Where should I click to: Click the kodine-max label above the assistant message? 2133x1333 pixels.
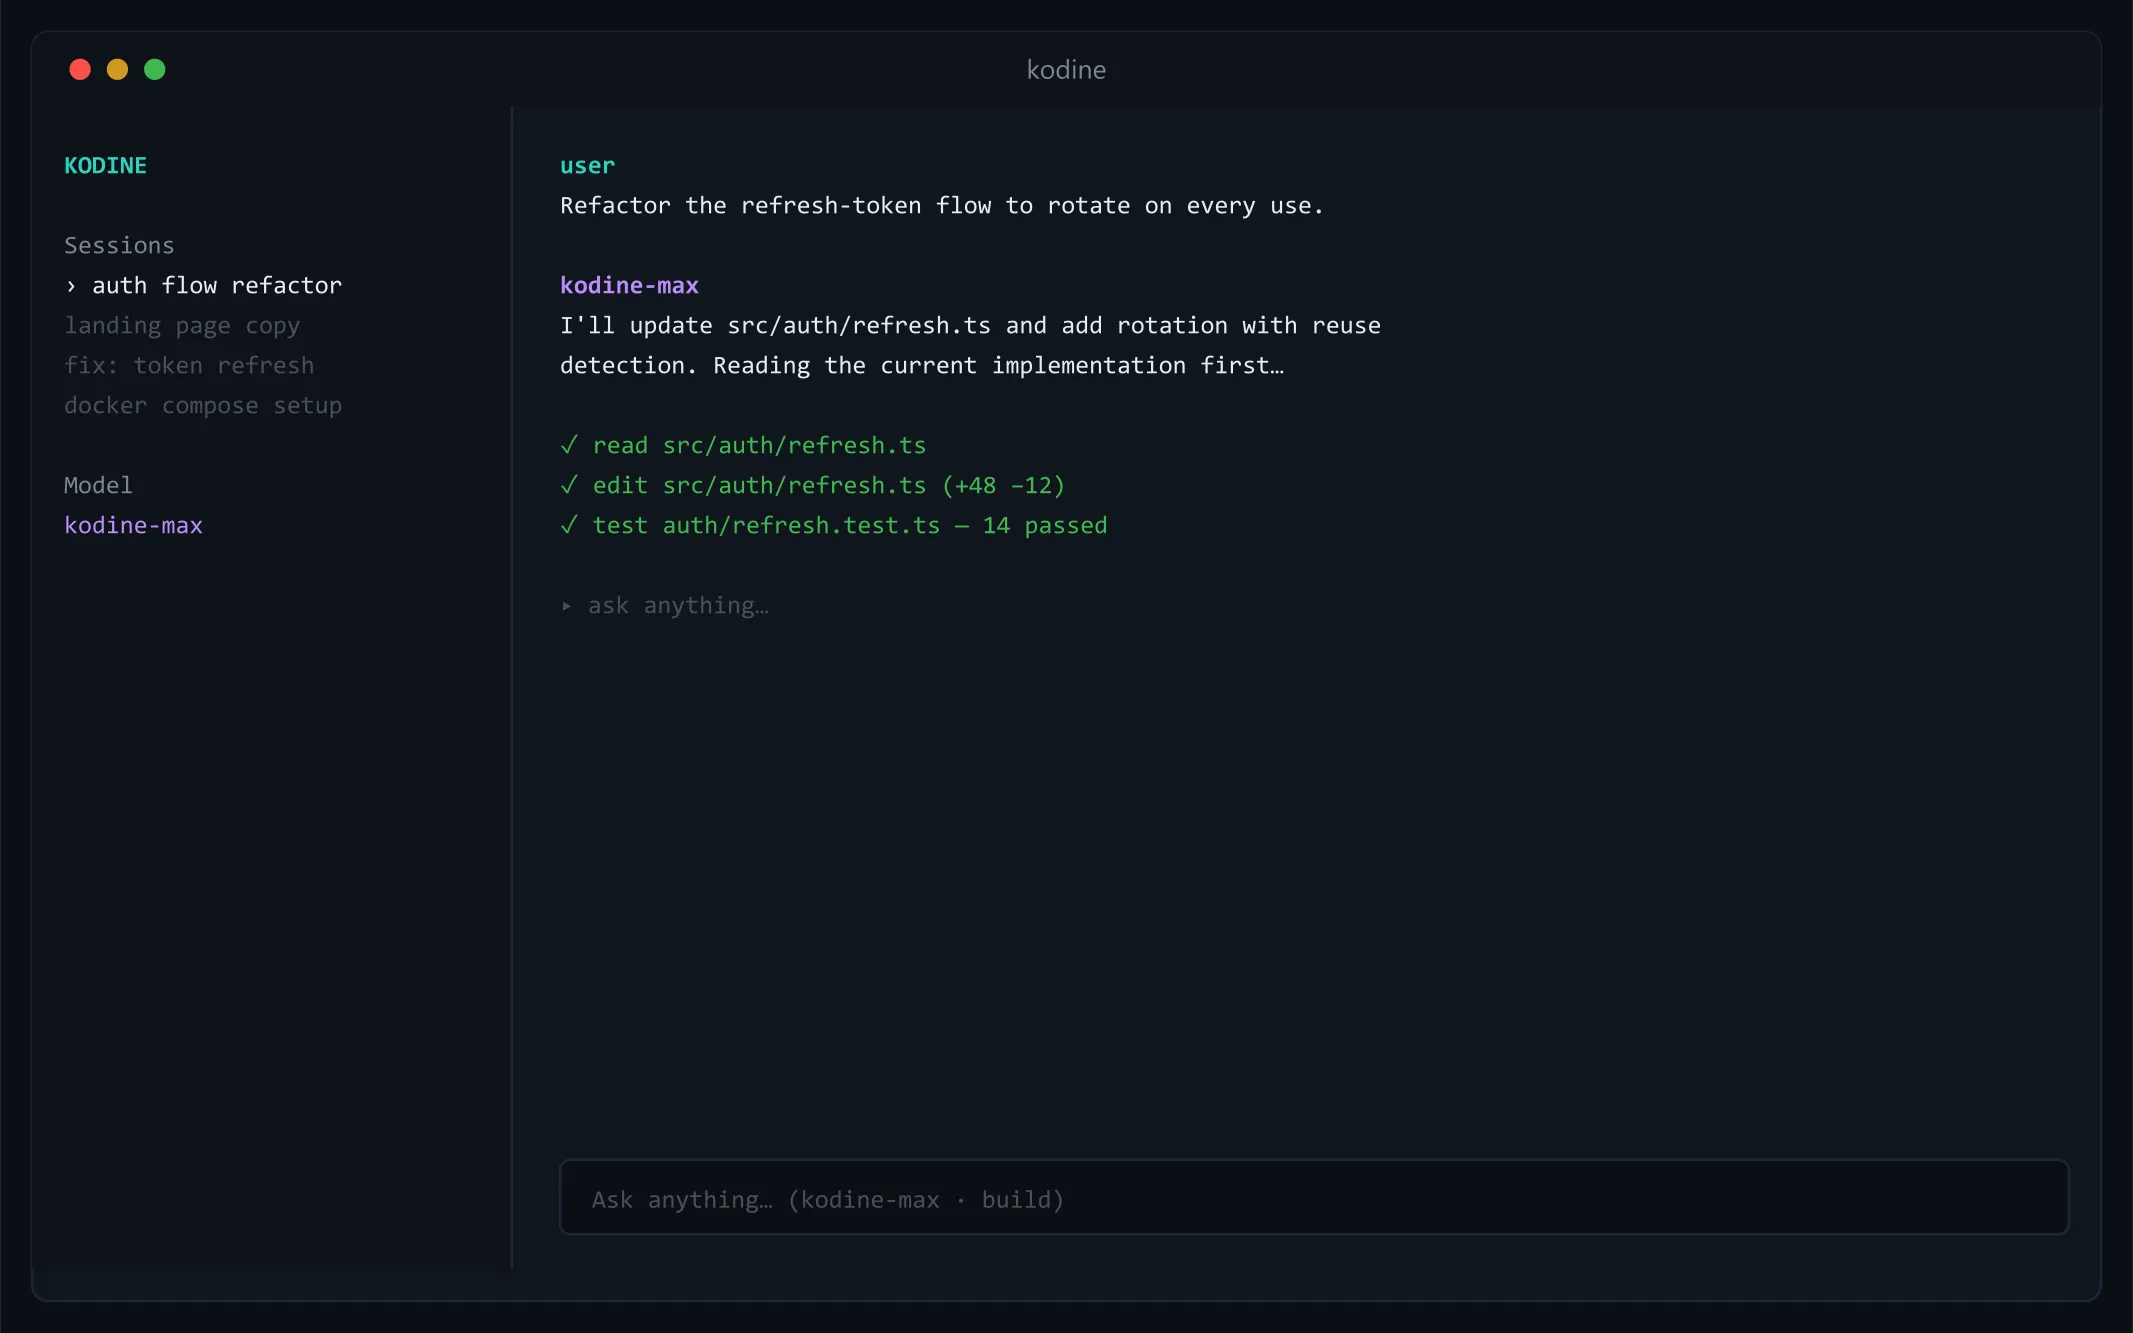tap(629, 286)
